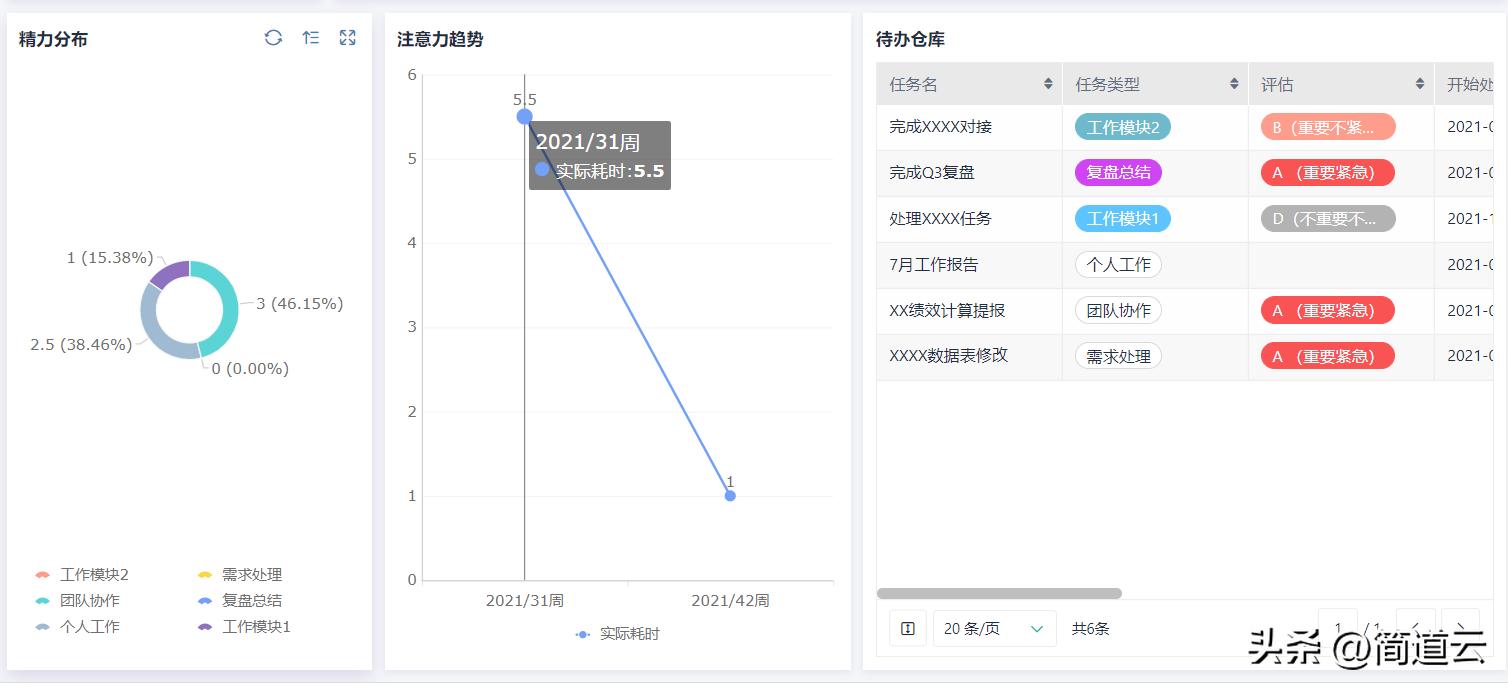
Task: Sort table by 任务类型 column arrows
Action: pyautogui.click(x=1234, y=85)
